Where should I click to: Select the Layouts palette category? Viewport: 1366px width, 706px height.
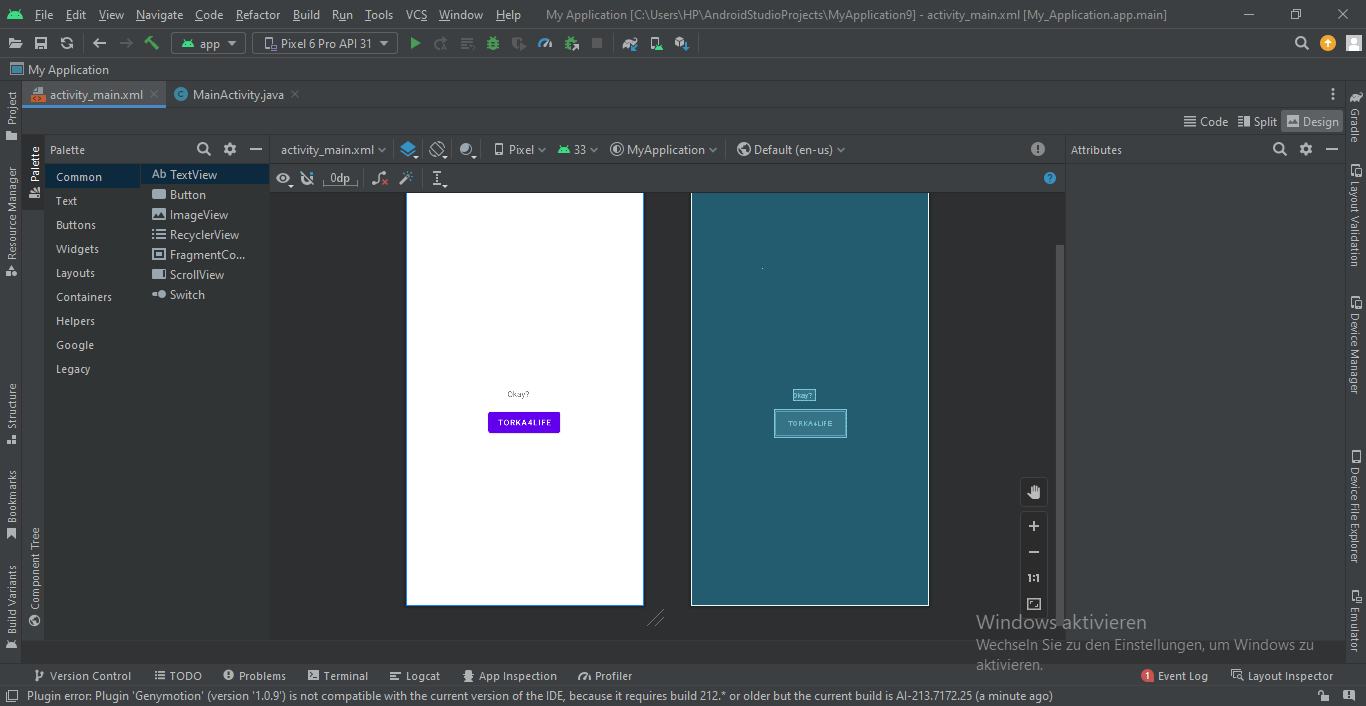point(75,273)
